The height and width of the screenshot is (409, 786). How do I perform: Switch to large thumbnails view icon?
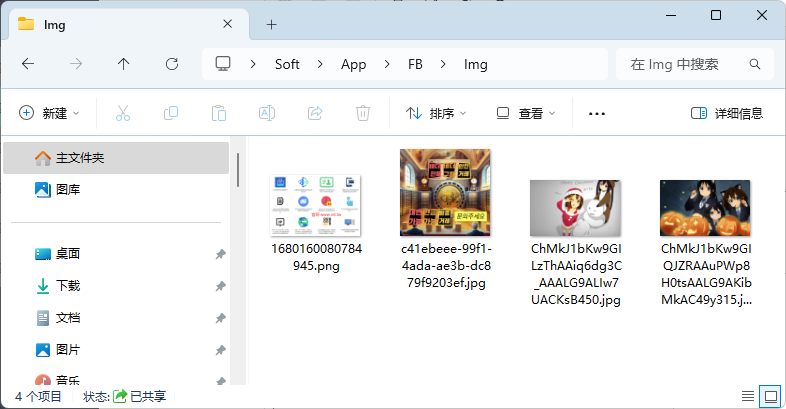(x=770, y=396)
